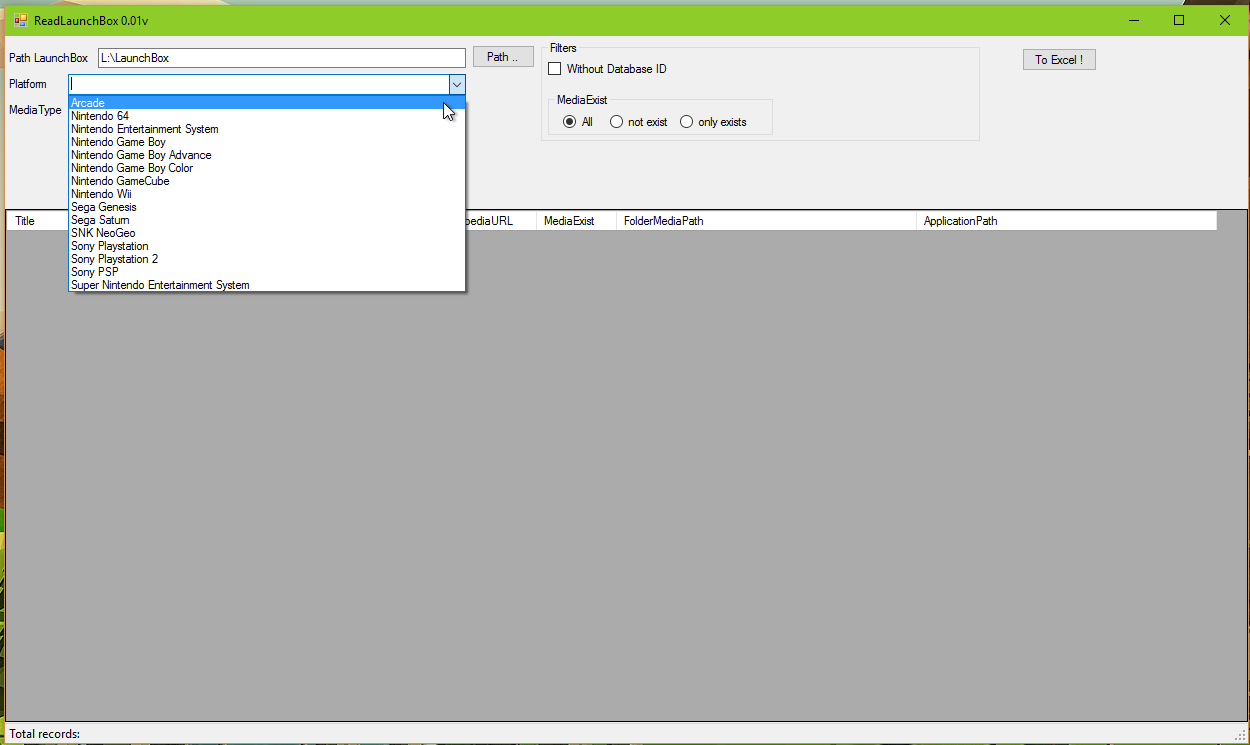Click the Total records status text
This screenshot has height=745, width=1250.
[45, 734]
